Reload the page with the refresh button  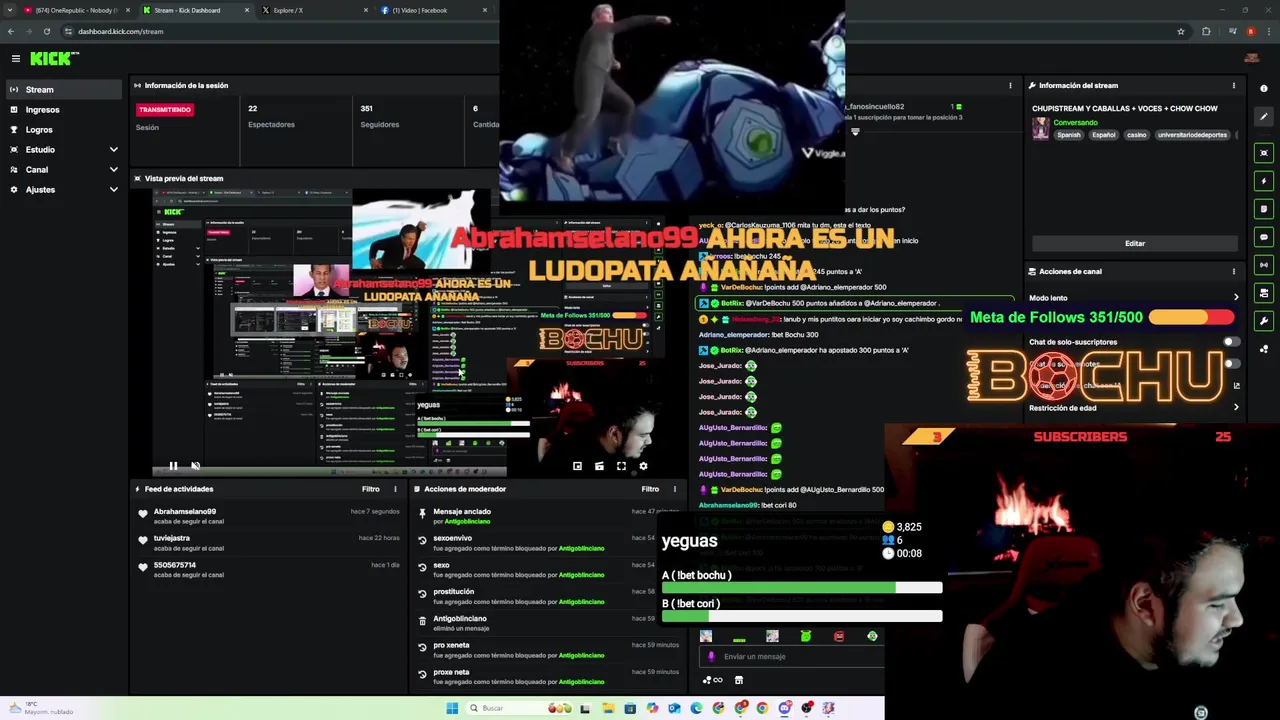46,31
